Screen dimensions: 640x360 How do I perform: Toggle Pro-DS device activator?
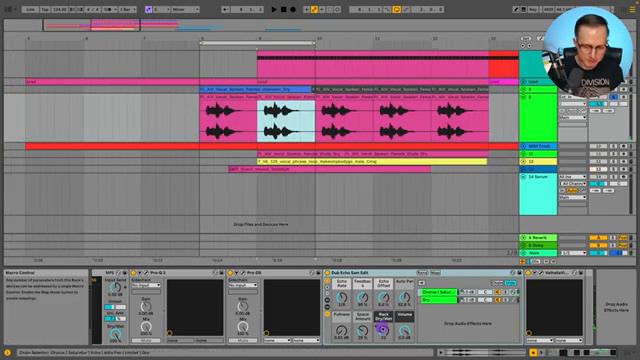tap(230, 273)
